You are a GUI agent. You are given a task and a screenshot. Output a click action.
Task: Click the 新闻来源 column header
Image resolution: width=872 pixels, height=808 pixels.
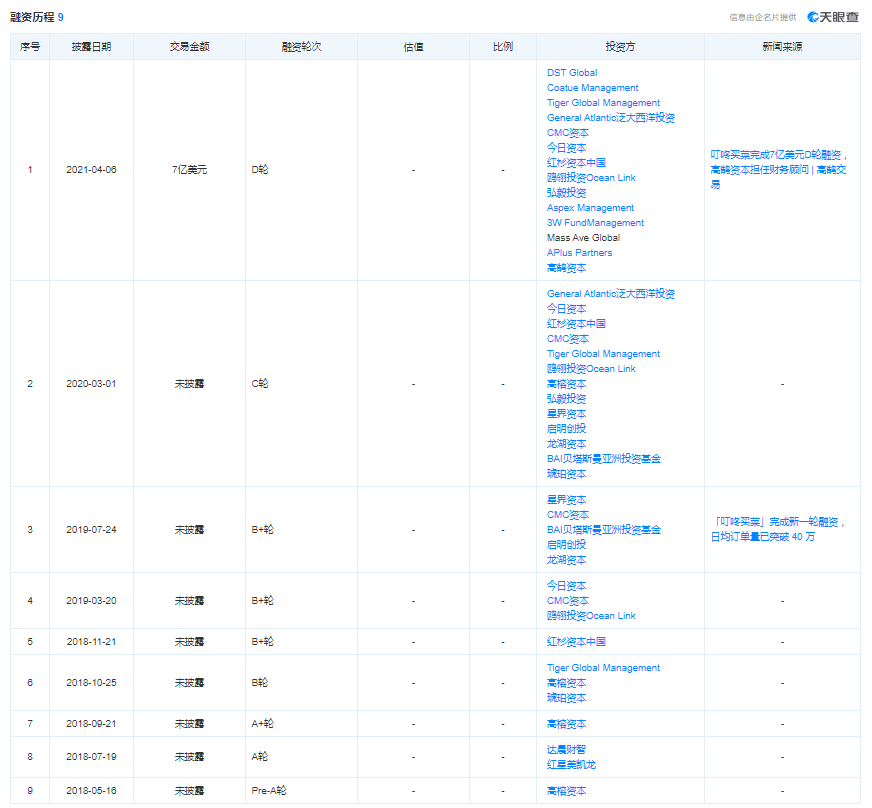(781, 47)
